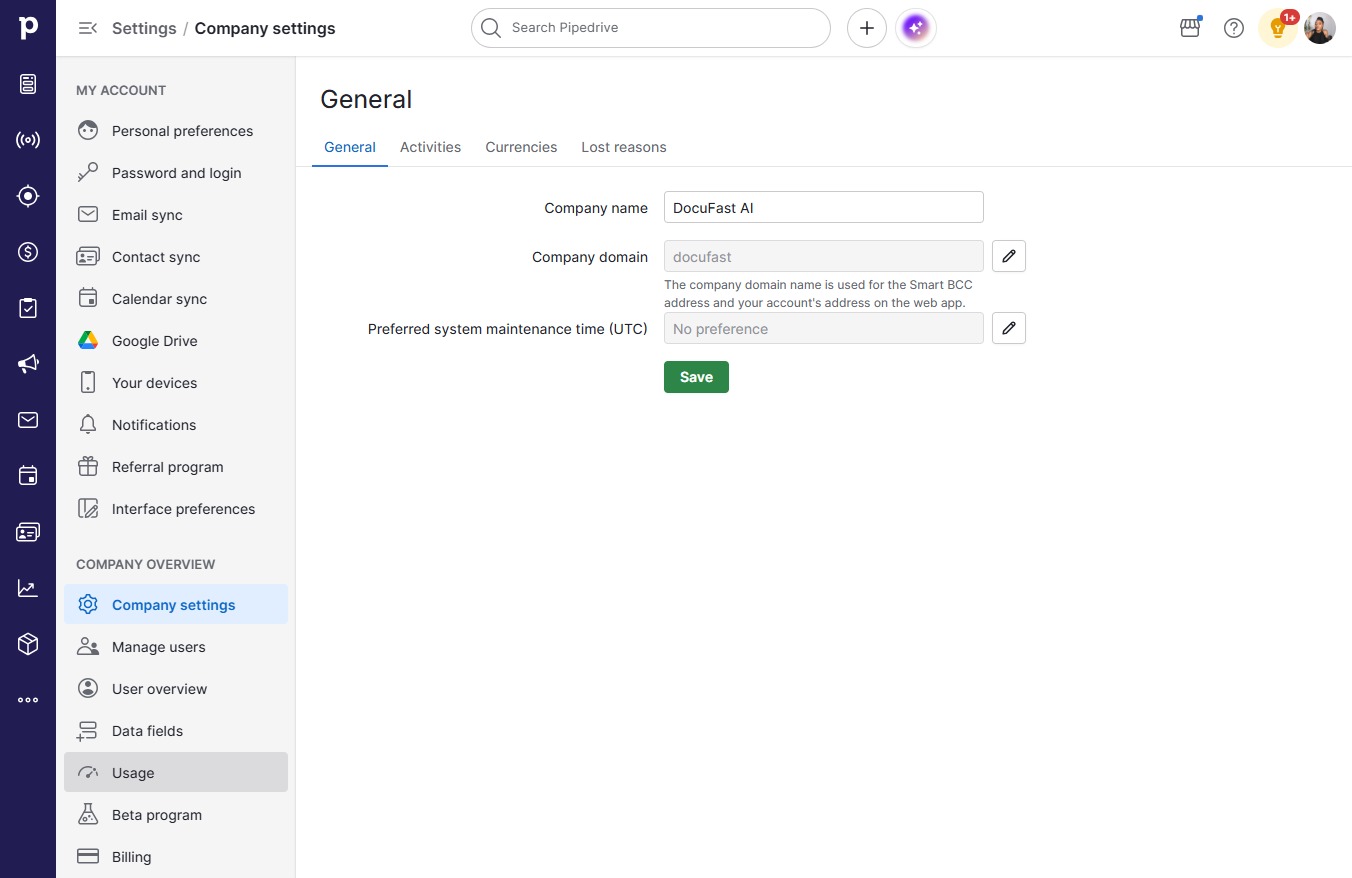Screen dimensions: 1352x878
Task: Open Products box icon in left rail
Action: pos(28,644)
